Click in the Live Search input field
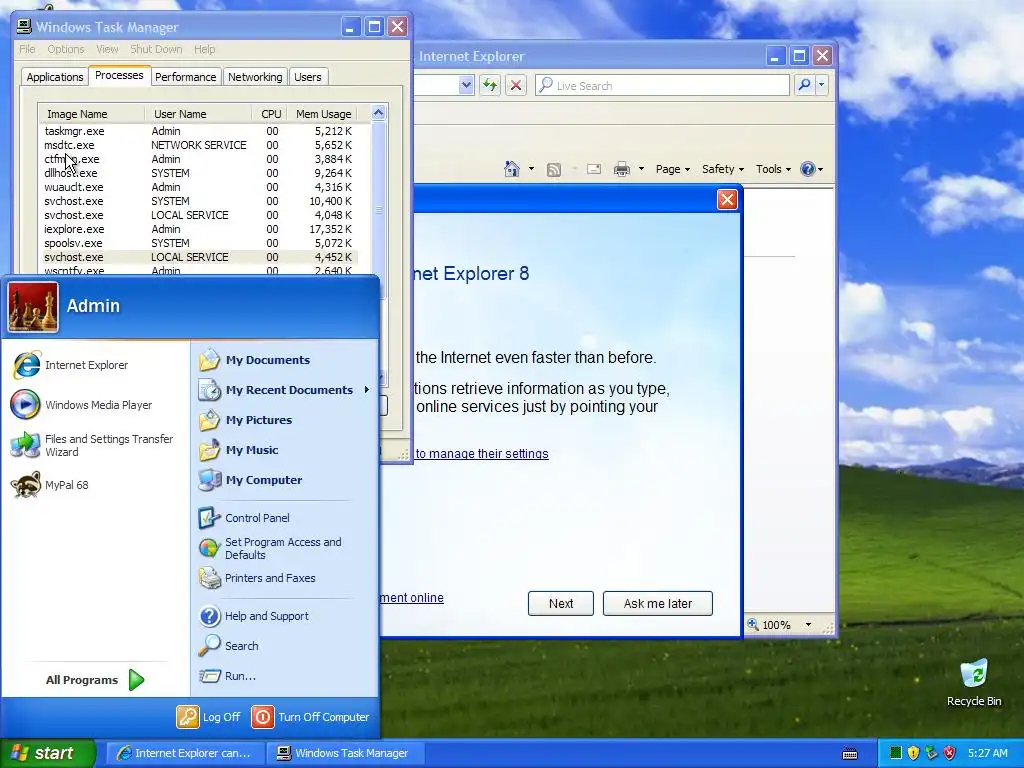This screenshot has width=1024, height=768. tap(663, 85)
